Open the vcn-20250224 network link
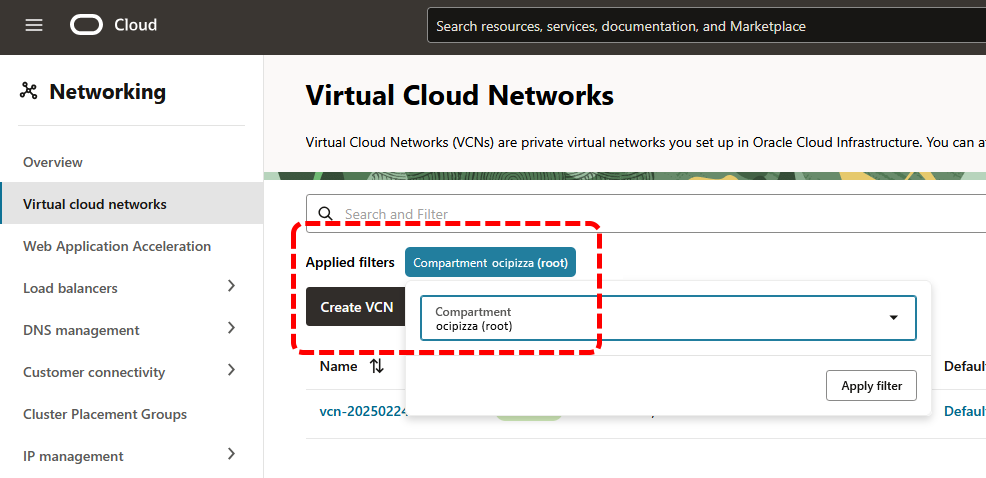986x478 pixels. (x=360, y=411)
